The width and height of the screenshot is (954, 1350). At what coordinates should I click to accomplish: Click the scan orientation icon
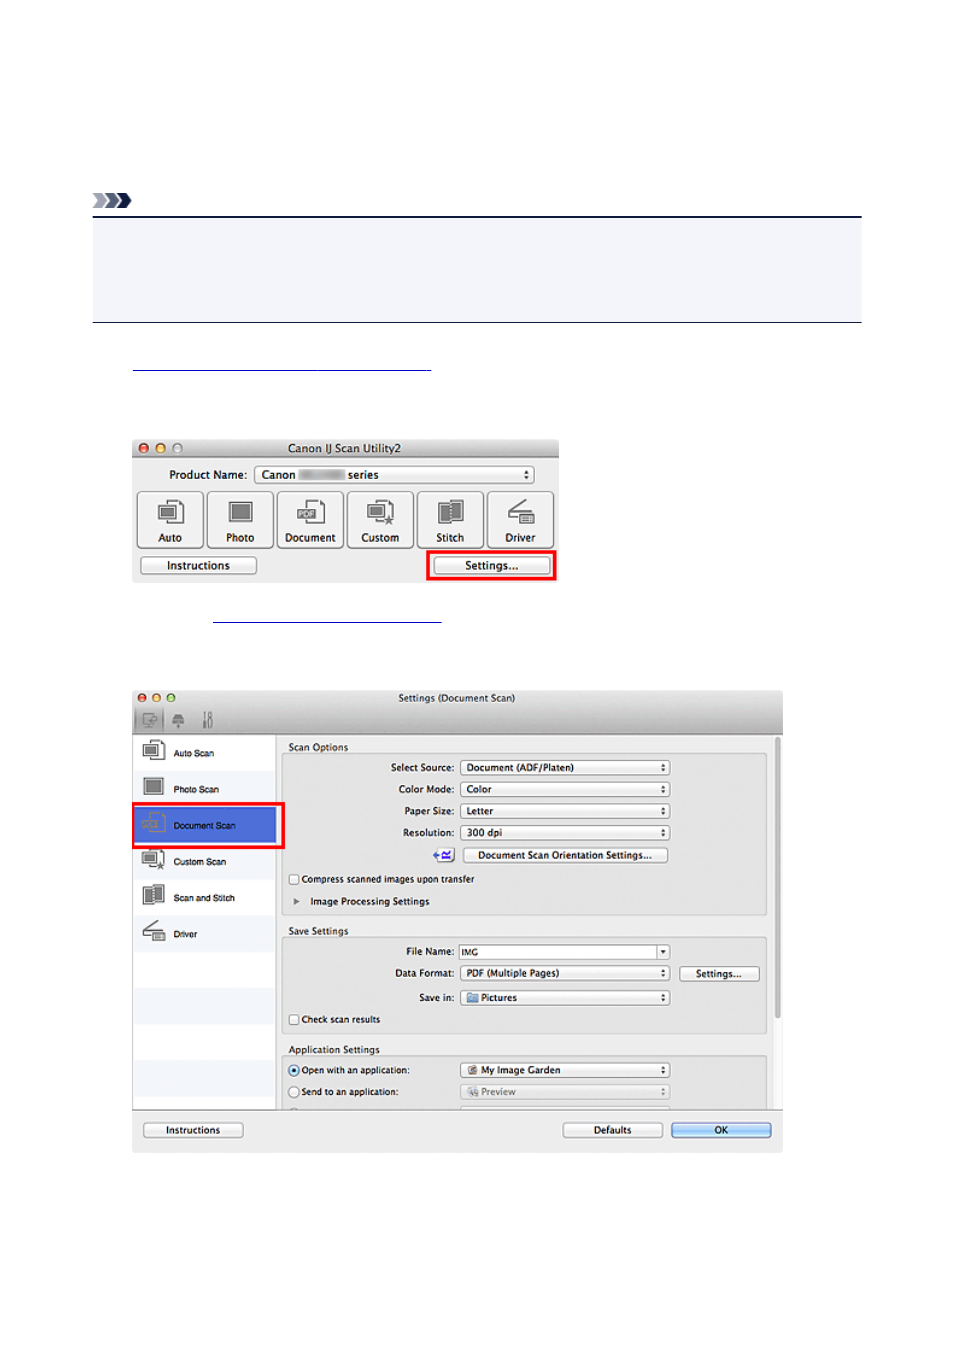pyautogui.click(x=444, y=855)
